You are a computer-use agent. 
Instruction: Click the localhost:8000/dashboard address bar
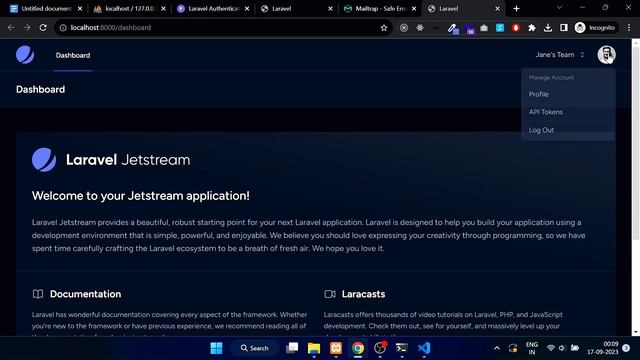pos(223,27)
